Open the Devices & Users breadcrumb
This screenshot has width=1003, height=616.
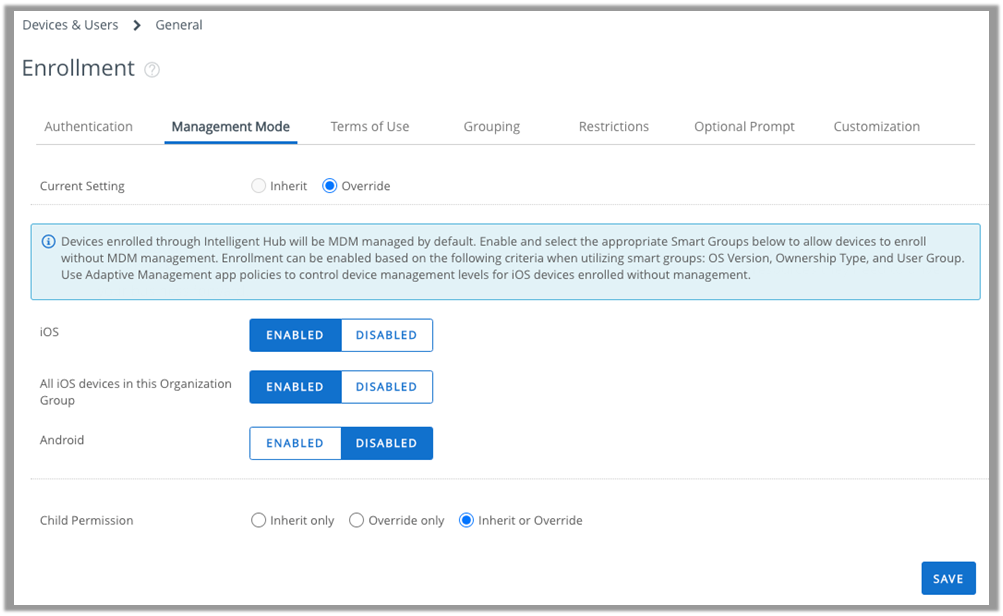tap(70, 25)
